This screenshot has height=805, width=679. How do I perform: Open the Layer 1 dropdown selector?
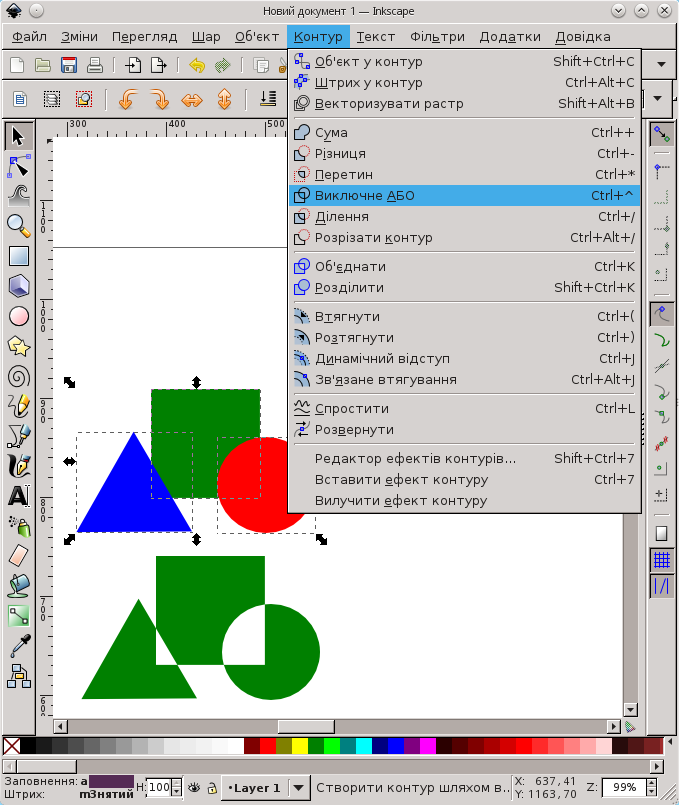tap(300, 787)
